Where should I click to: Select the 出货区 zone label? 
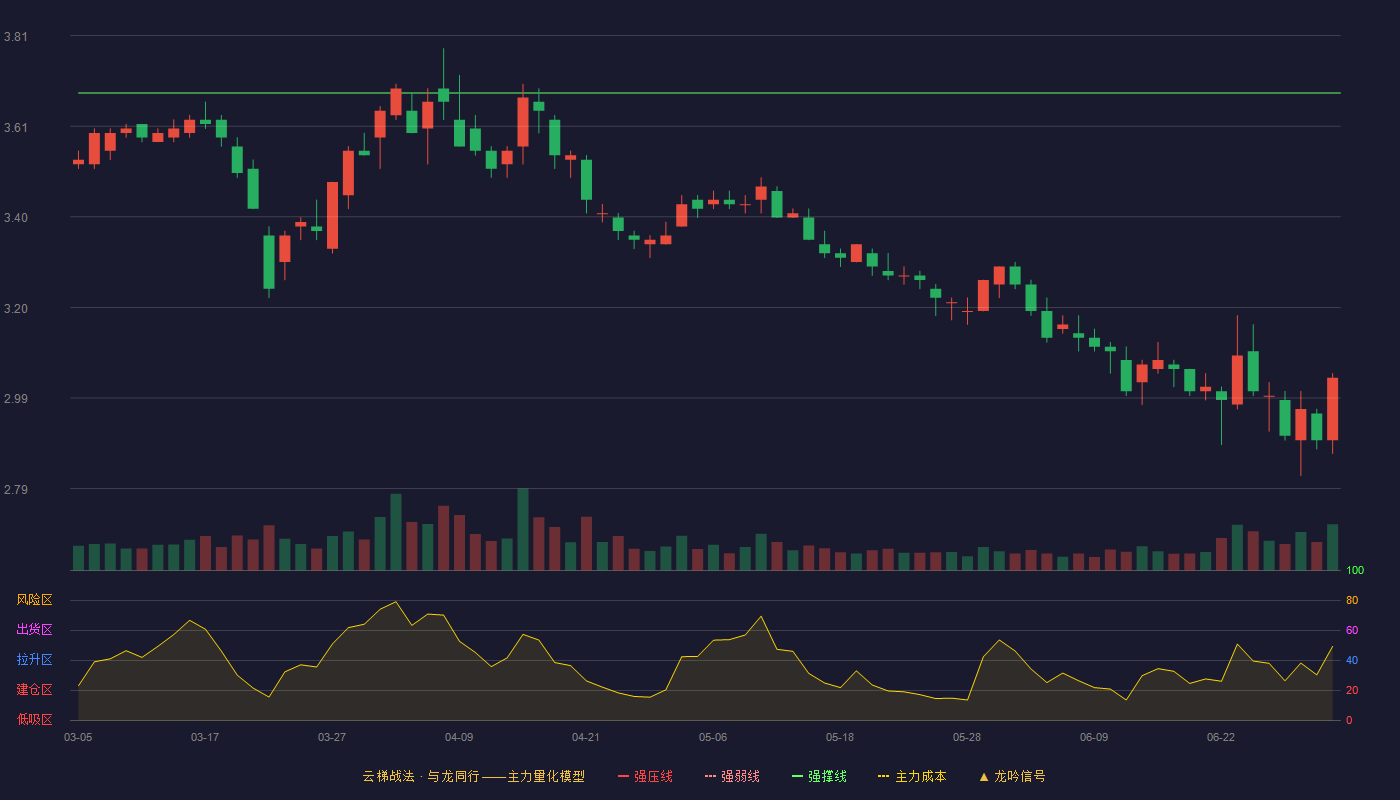[34, 630]
